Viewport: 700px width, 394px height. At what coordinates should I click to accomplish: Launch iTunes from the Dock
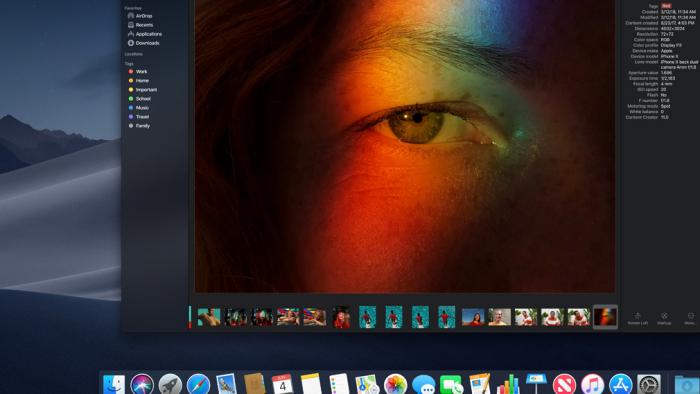coord(592,385)
